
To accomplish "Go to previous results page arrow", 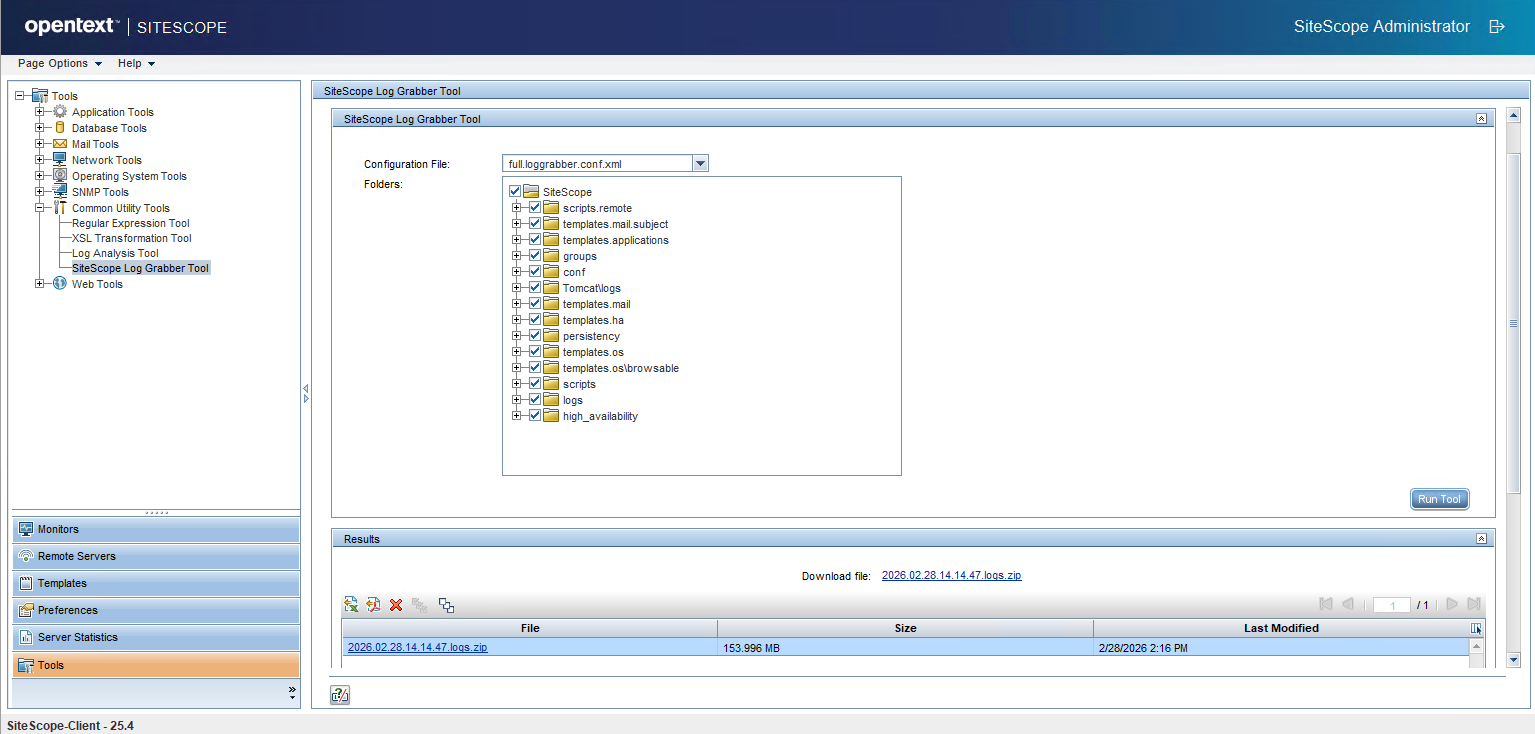I will pos(1348,604).
